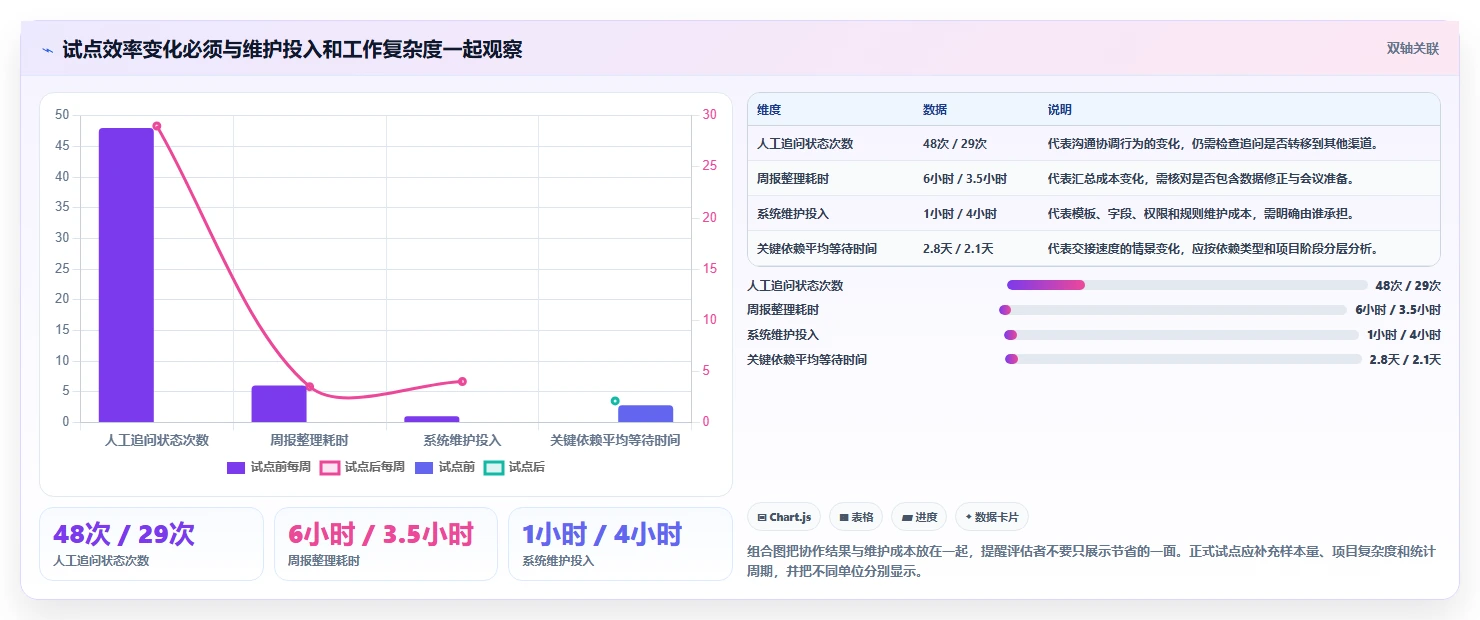Click table row label 周报整理耗时
The width and height of the screenshot is (1480, 620).
793,178
